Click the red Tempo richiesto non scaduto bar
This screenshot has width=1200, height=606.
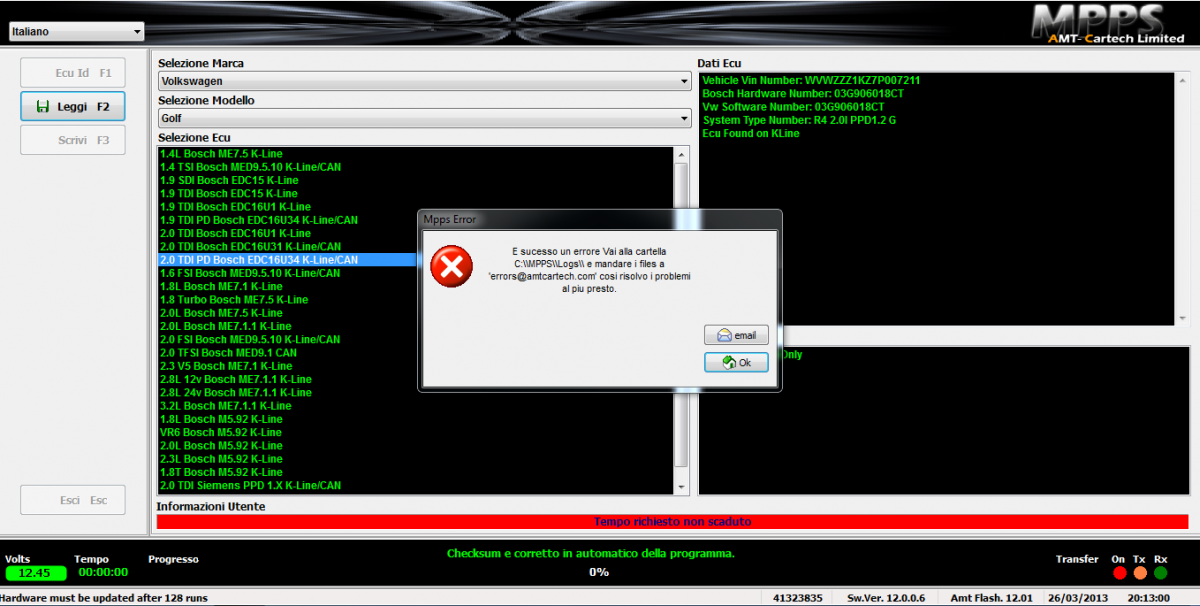tap(673, 521)
